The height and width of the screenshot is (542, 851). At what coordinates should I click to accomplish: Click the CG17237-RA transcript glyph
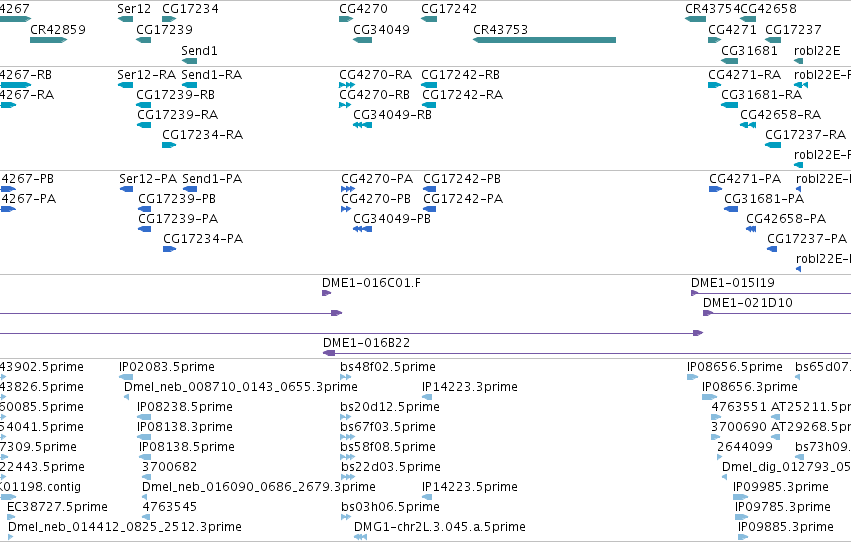tap(773, 145)
